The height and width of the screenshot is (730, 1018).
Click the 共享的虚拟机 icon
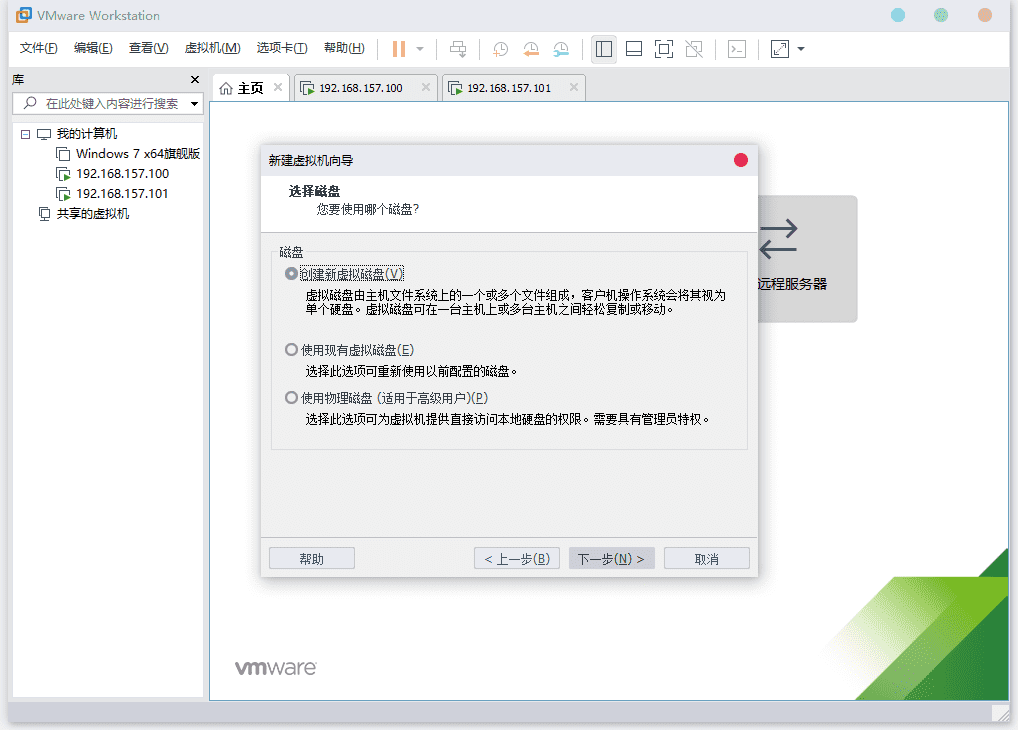point(44,214)
